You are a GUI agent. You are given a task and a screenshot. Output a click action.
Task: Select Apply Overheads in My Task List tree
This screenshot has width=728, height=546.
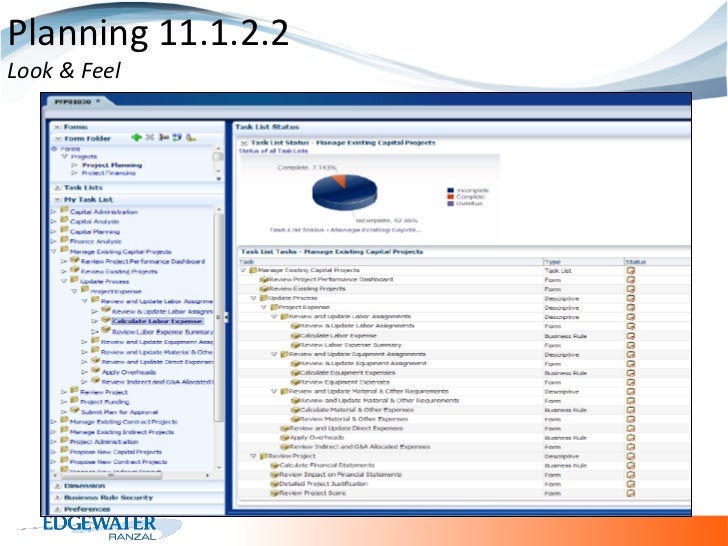(129, 372)
